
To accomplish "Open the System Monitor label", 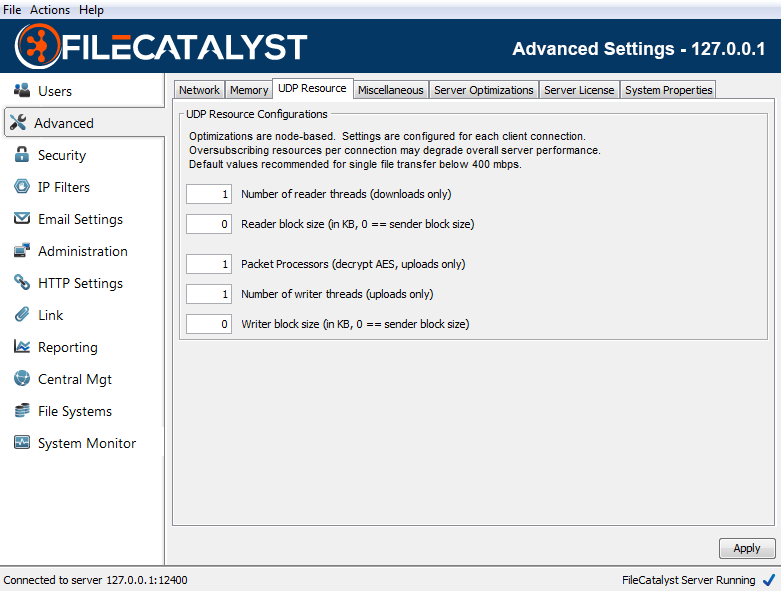I will [x=87, y=443].
